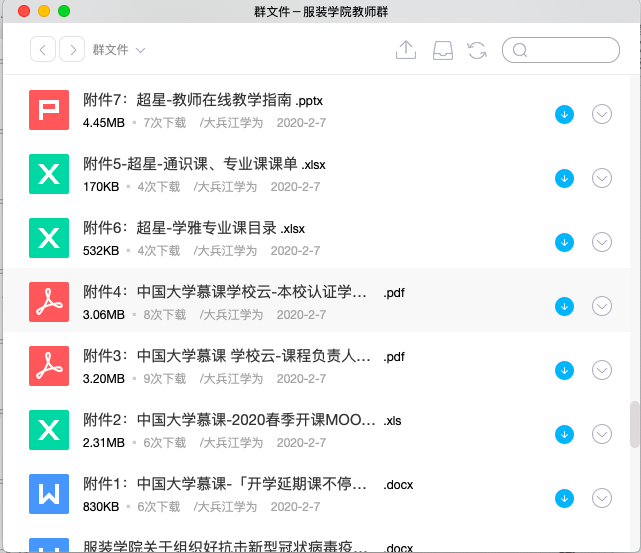This screenshot has width=641, height=553.
Task: Expand options chevron for 附件6 xlsx
Action: [602, 242]
